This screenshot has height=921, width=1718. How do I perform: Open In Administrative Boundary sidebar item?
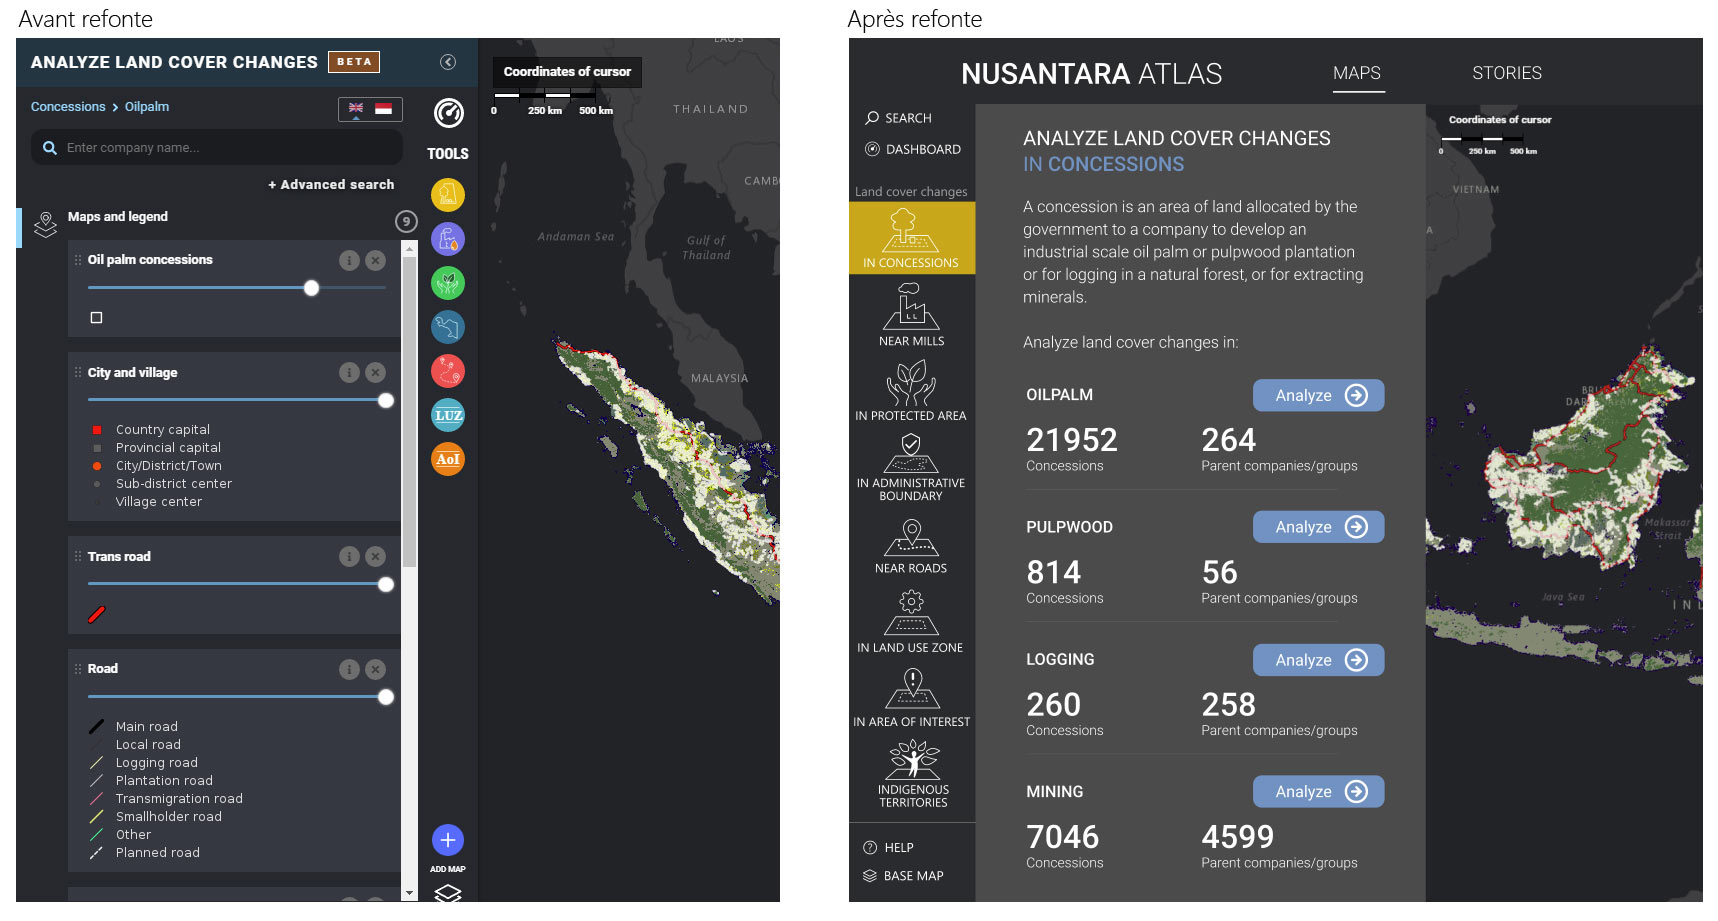pos(911,467)
